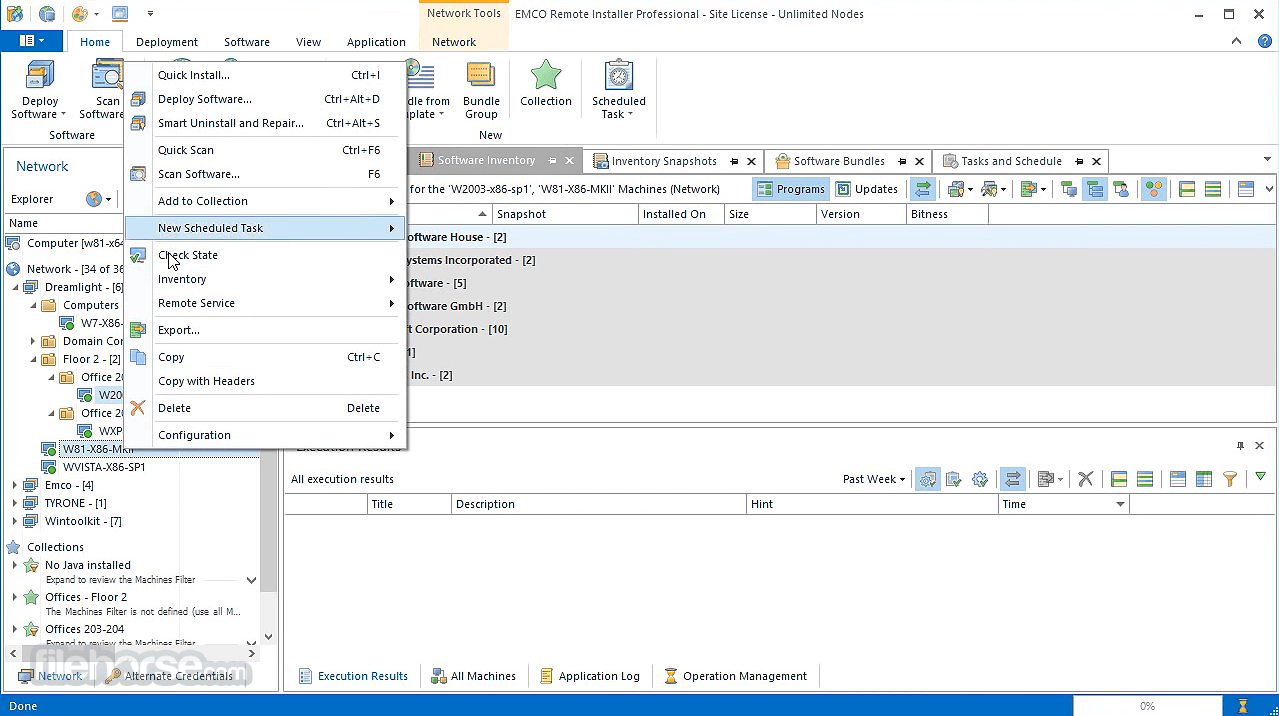The height and width of the screenshot is (716, 1279).
Task: Toggle the highlighted view button beside Past Week
Action: [928, 479]
